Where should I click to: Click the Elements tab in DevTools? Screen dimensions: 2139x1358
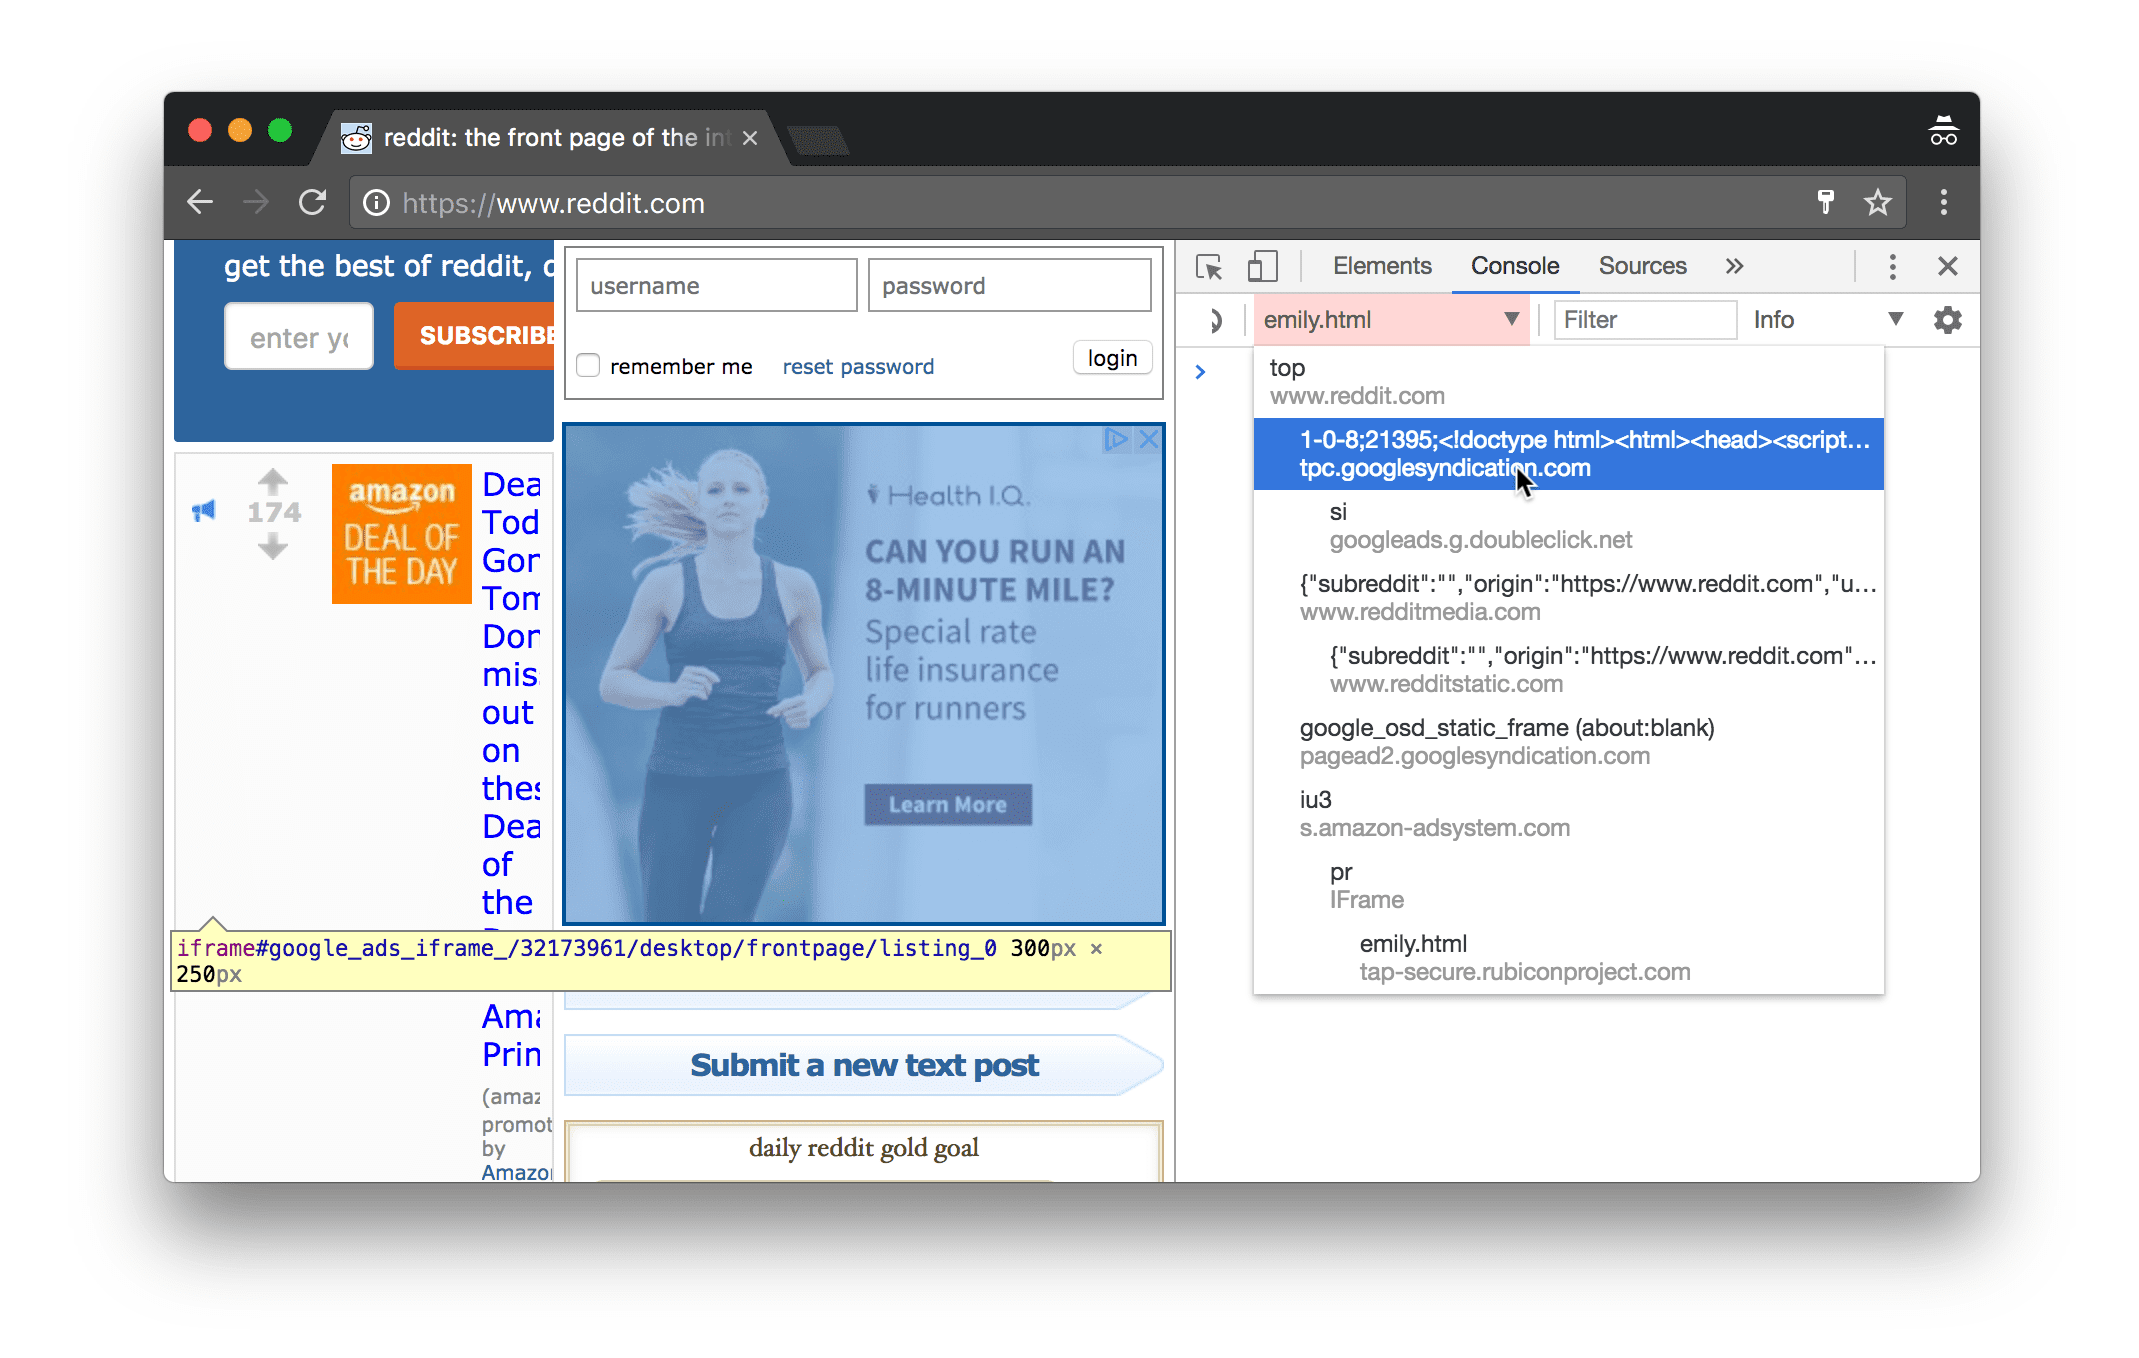pos(1381,265)
